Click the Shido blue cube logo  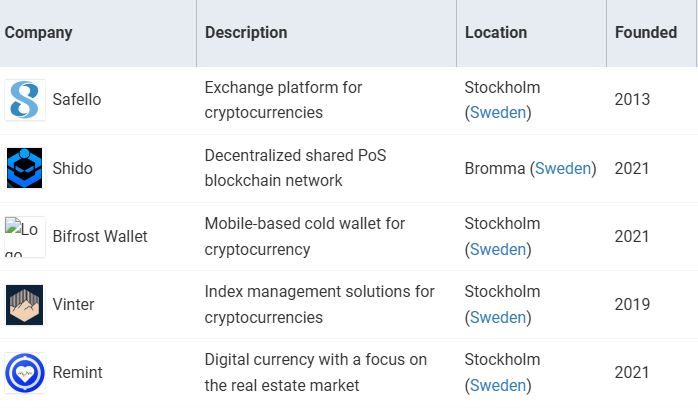coord(25,168)
